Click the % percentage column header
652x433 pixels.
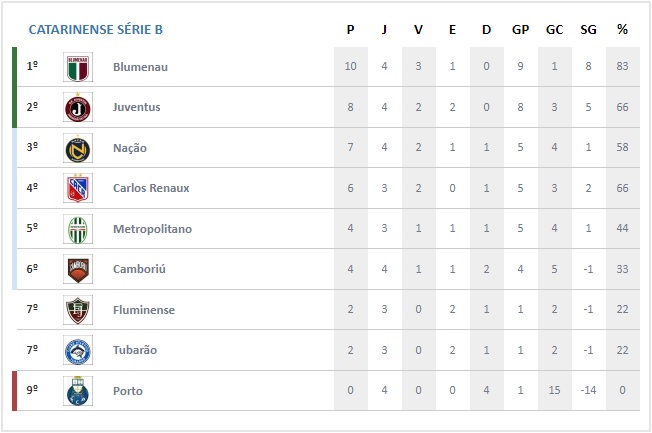(622, 30)
